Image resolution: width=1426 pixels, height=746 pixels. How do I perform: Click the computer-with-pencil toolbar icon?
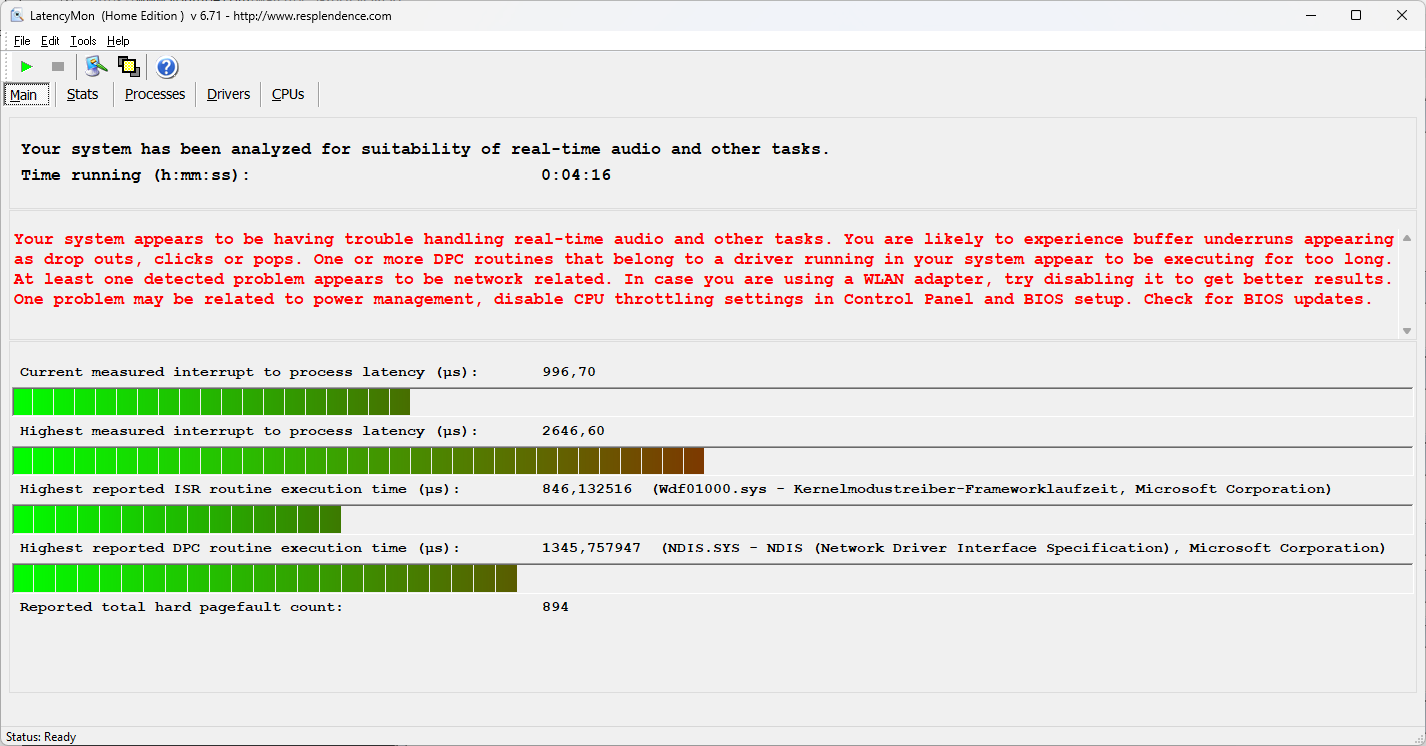[x=96, y=67]
